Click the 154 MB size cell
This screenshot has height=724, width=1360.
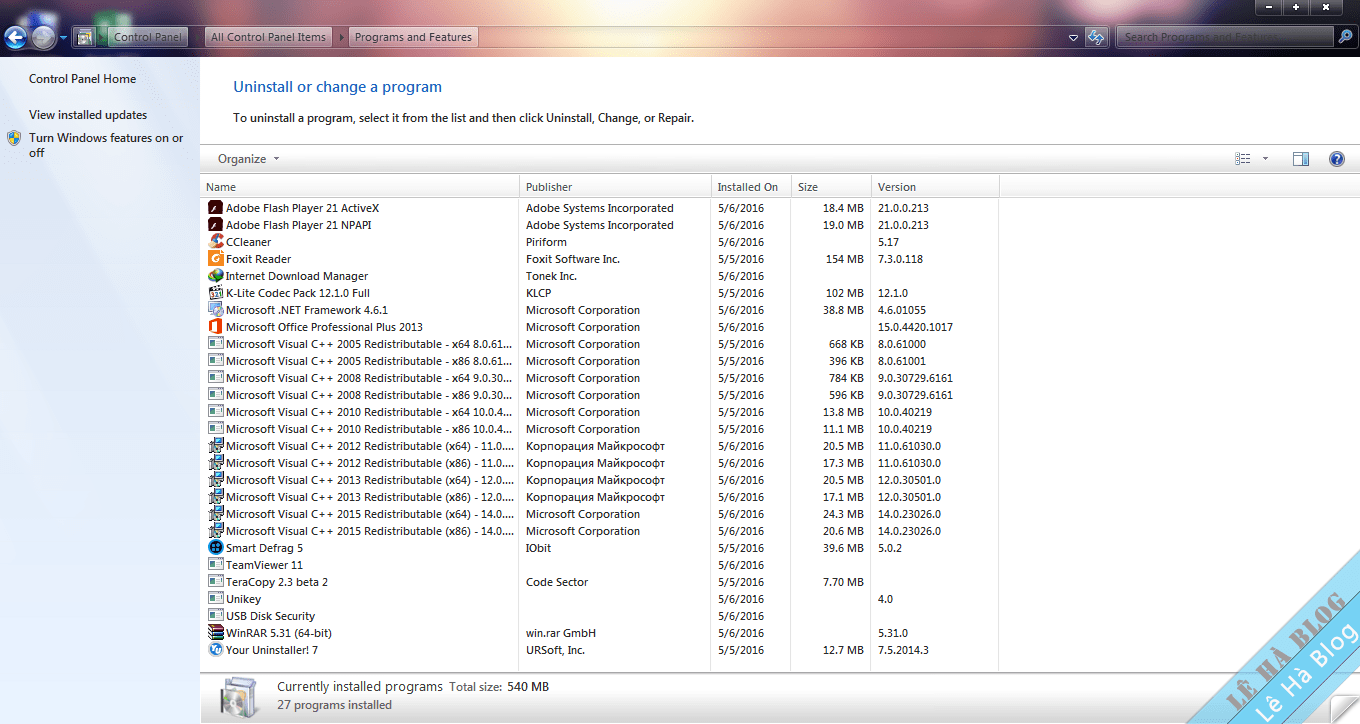pyautogui.click(x=844, y=259)
